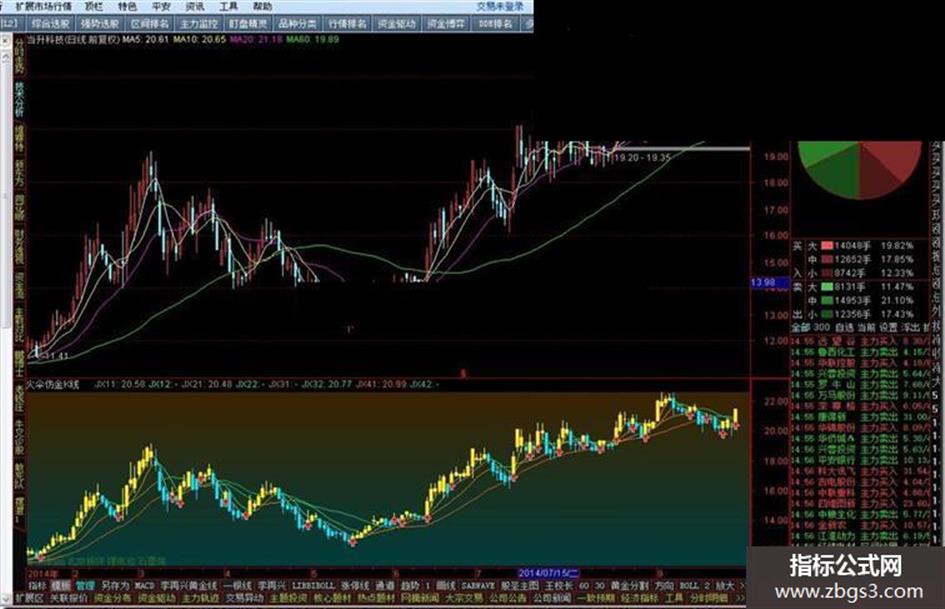Viewport: 945px width, 609px height.
Task: Select the 指标 tab in indicator bar
Action: coord(37,585)
